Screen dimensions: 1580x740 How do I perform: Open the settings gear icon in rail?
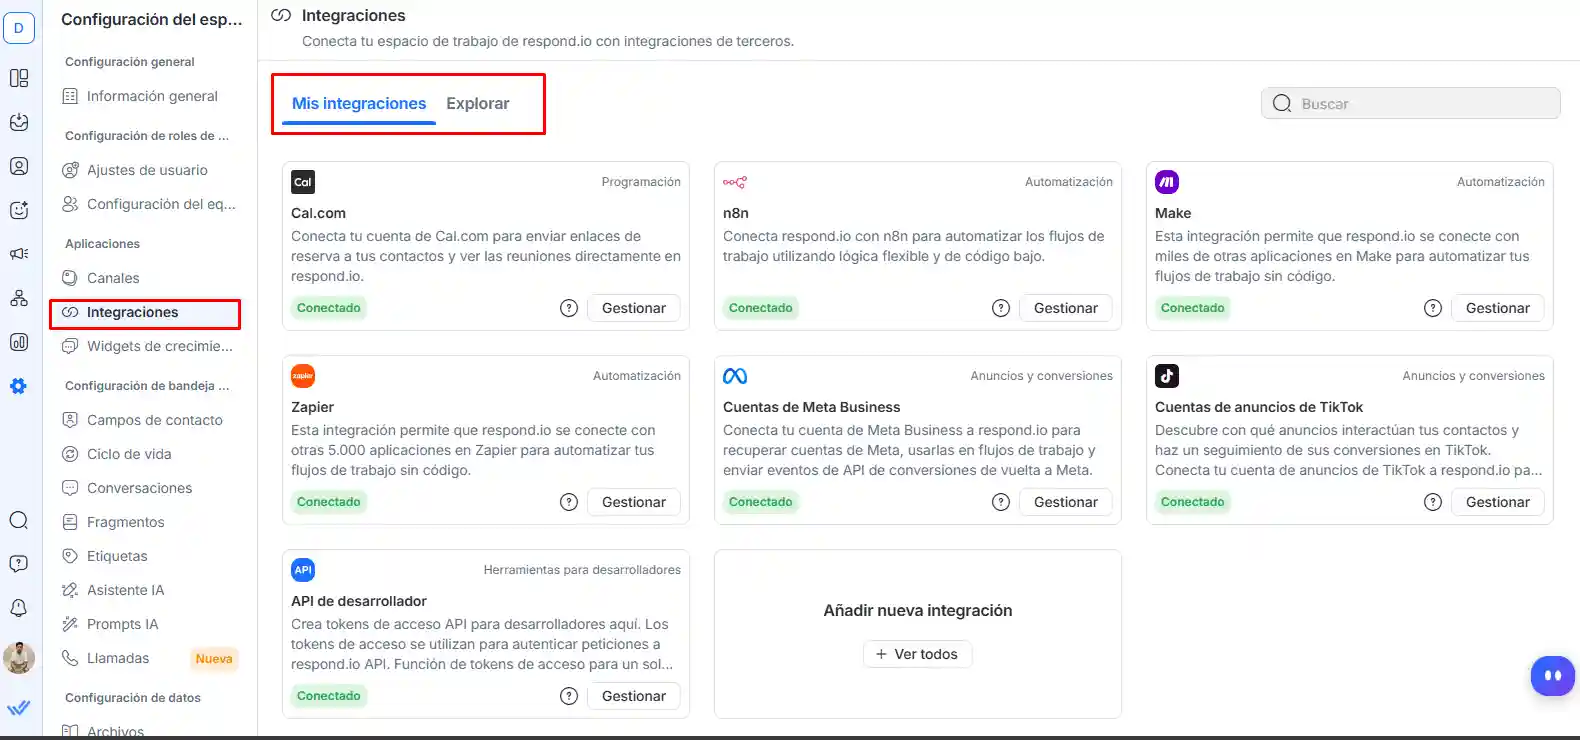coord(19,386)
